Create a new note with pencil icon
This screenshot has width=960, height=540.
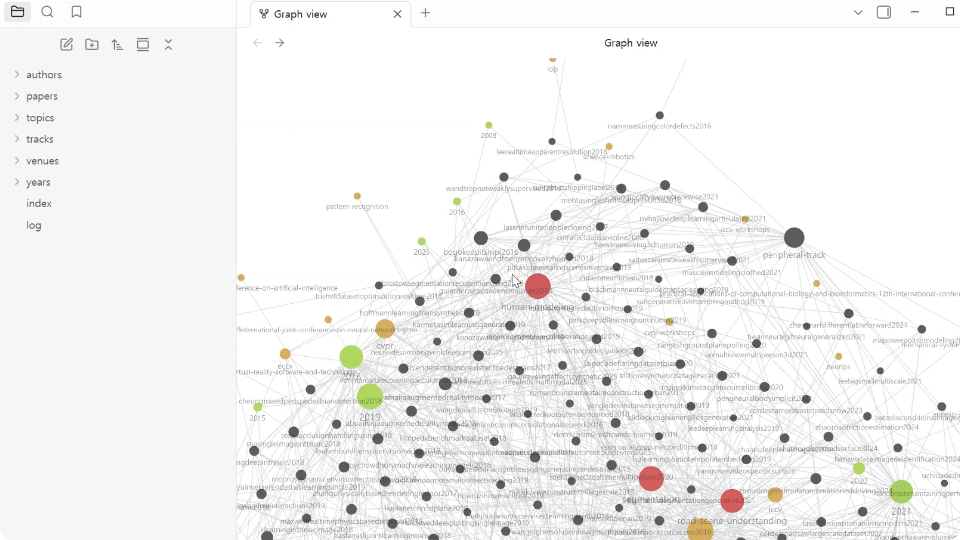click(x=66, y=45)
